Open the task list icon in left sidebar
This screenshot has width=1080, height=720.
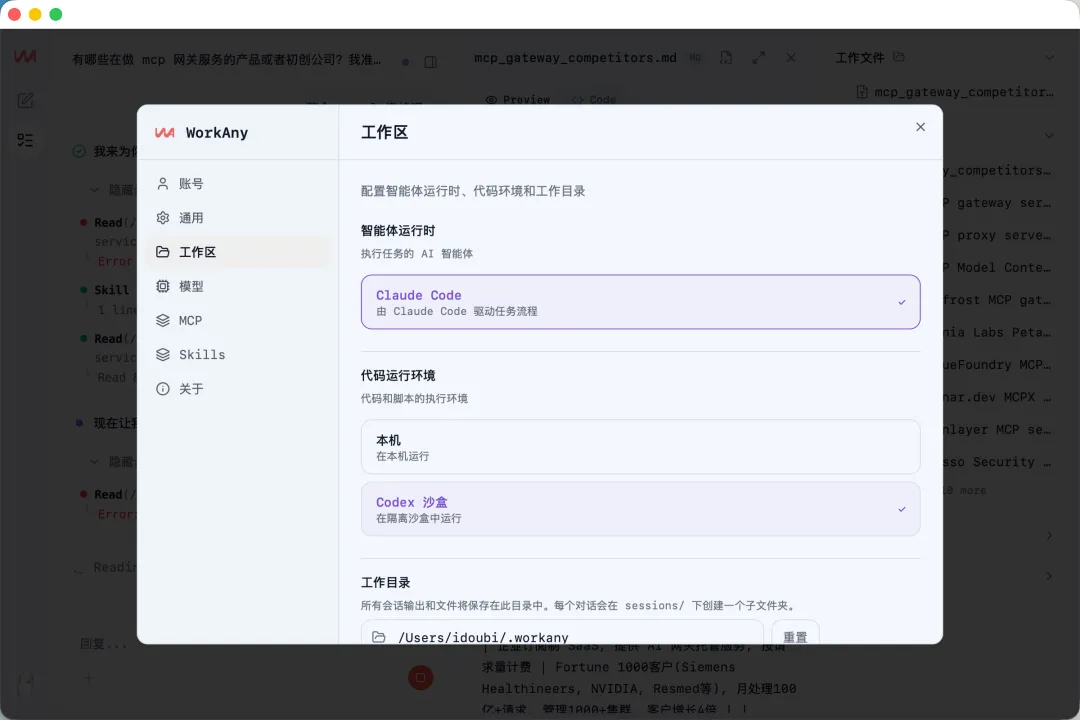pyautogui.click(x=25, y=140)
